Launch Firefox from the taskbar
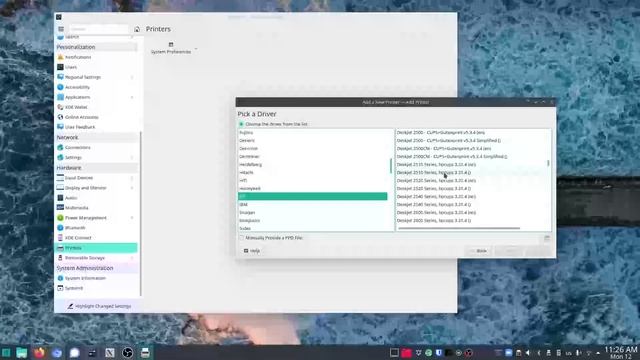Screen dimensions: 640x360 coord(39,353)
